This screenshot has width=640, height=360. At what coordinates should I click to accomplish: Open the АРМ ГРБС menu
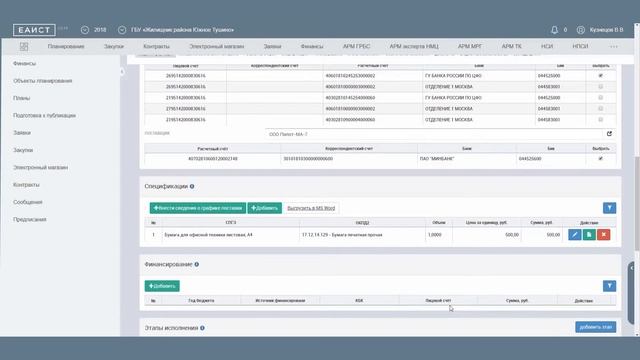click(356, 47)
